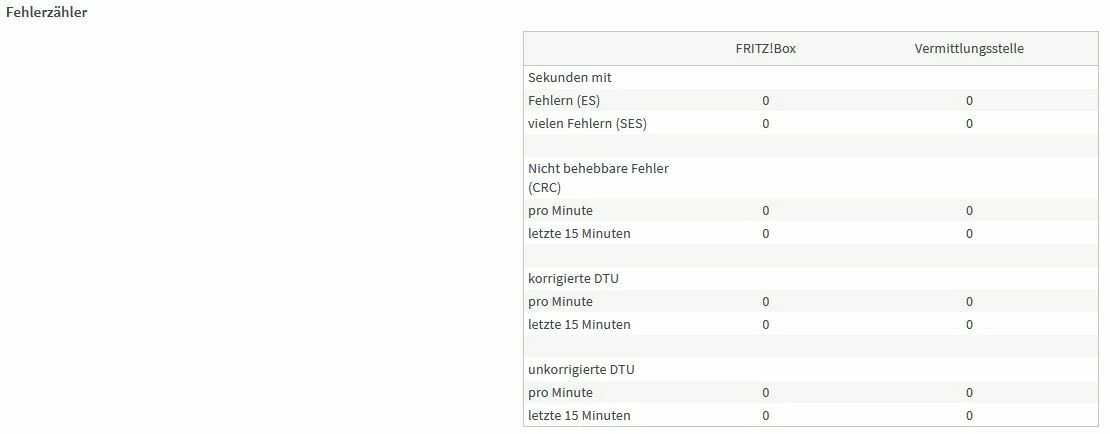Click the Vermittlungsstelle column header

[969, 48]
